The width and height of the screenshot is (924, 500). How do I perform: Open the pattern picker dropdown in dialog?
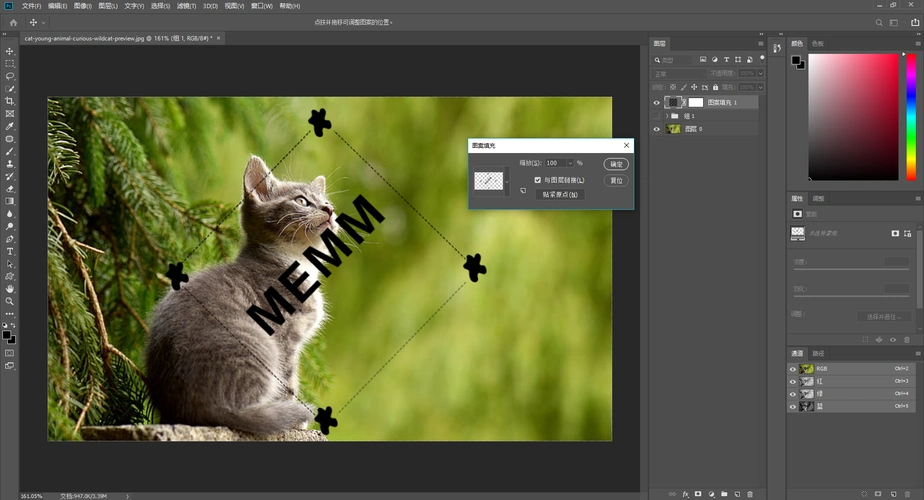(x=507, y=181)
